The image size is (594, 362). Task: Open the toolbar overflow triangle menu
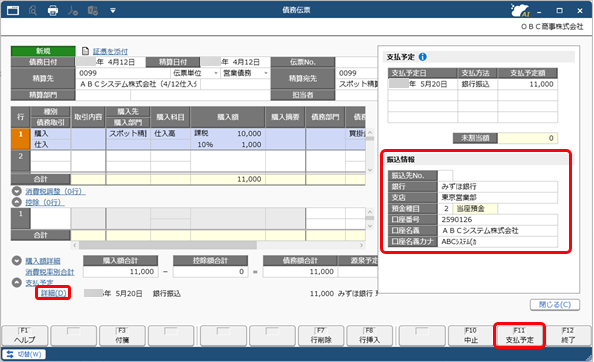click(113, 11)
